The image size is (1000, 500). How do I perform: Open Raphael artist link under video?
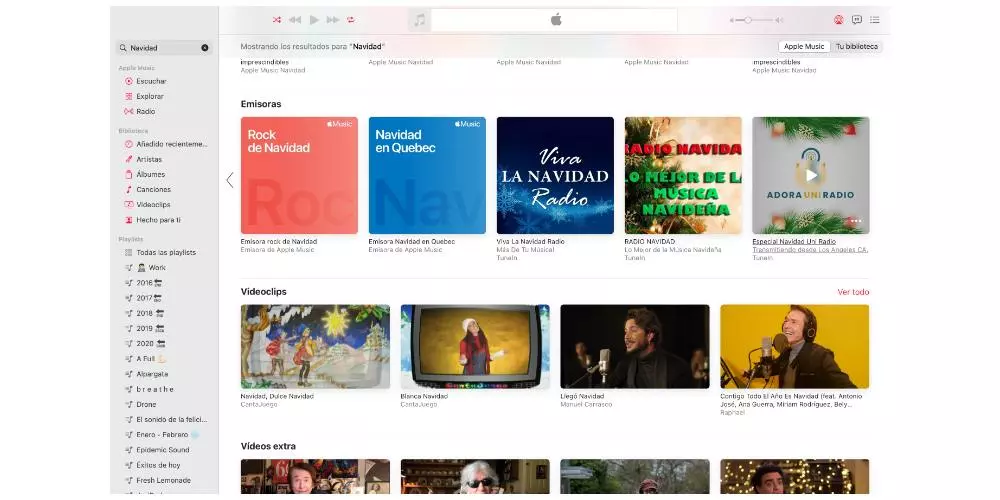732,413
